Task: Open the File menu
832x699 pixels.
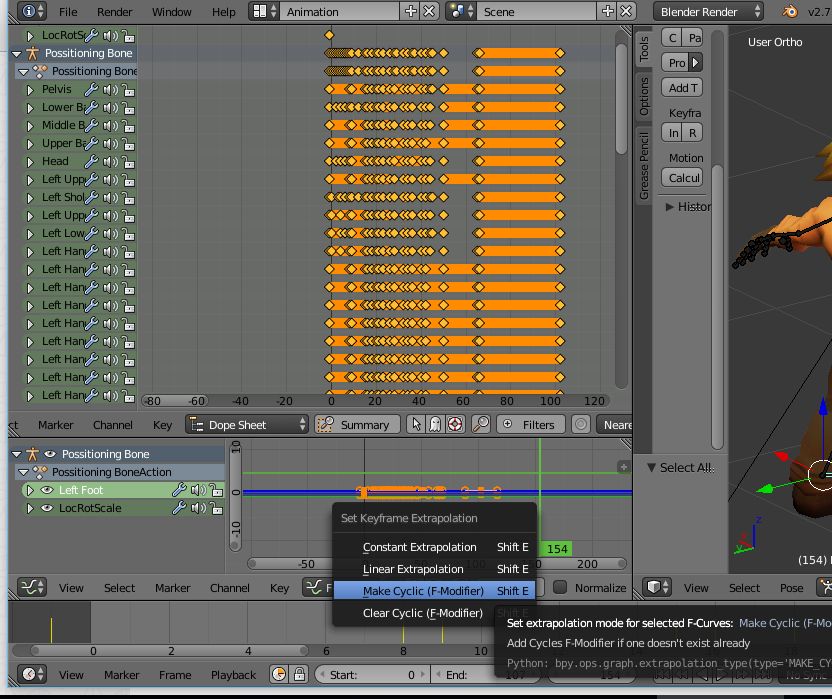Action: pos(68,12)
